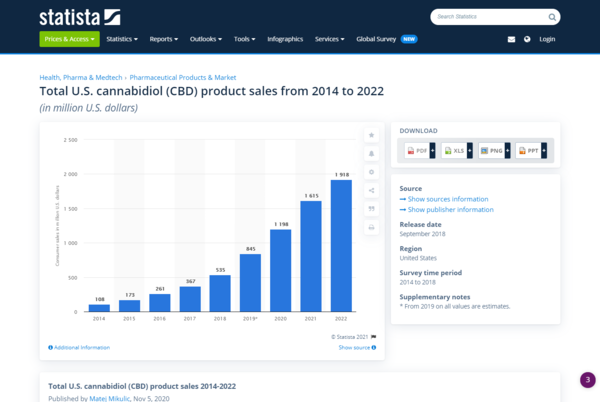Click the PDF file icon
600x402 pixels.
coord(411,151)
